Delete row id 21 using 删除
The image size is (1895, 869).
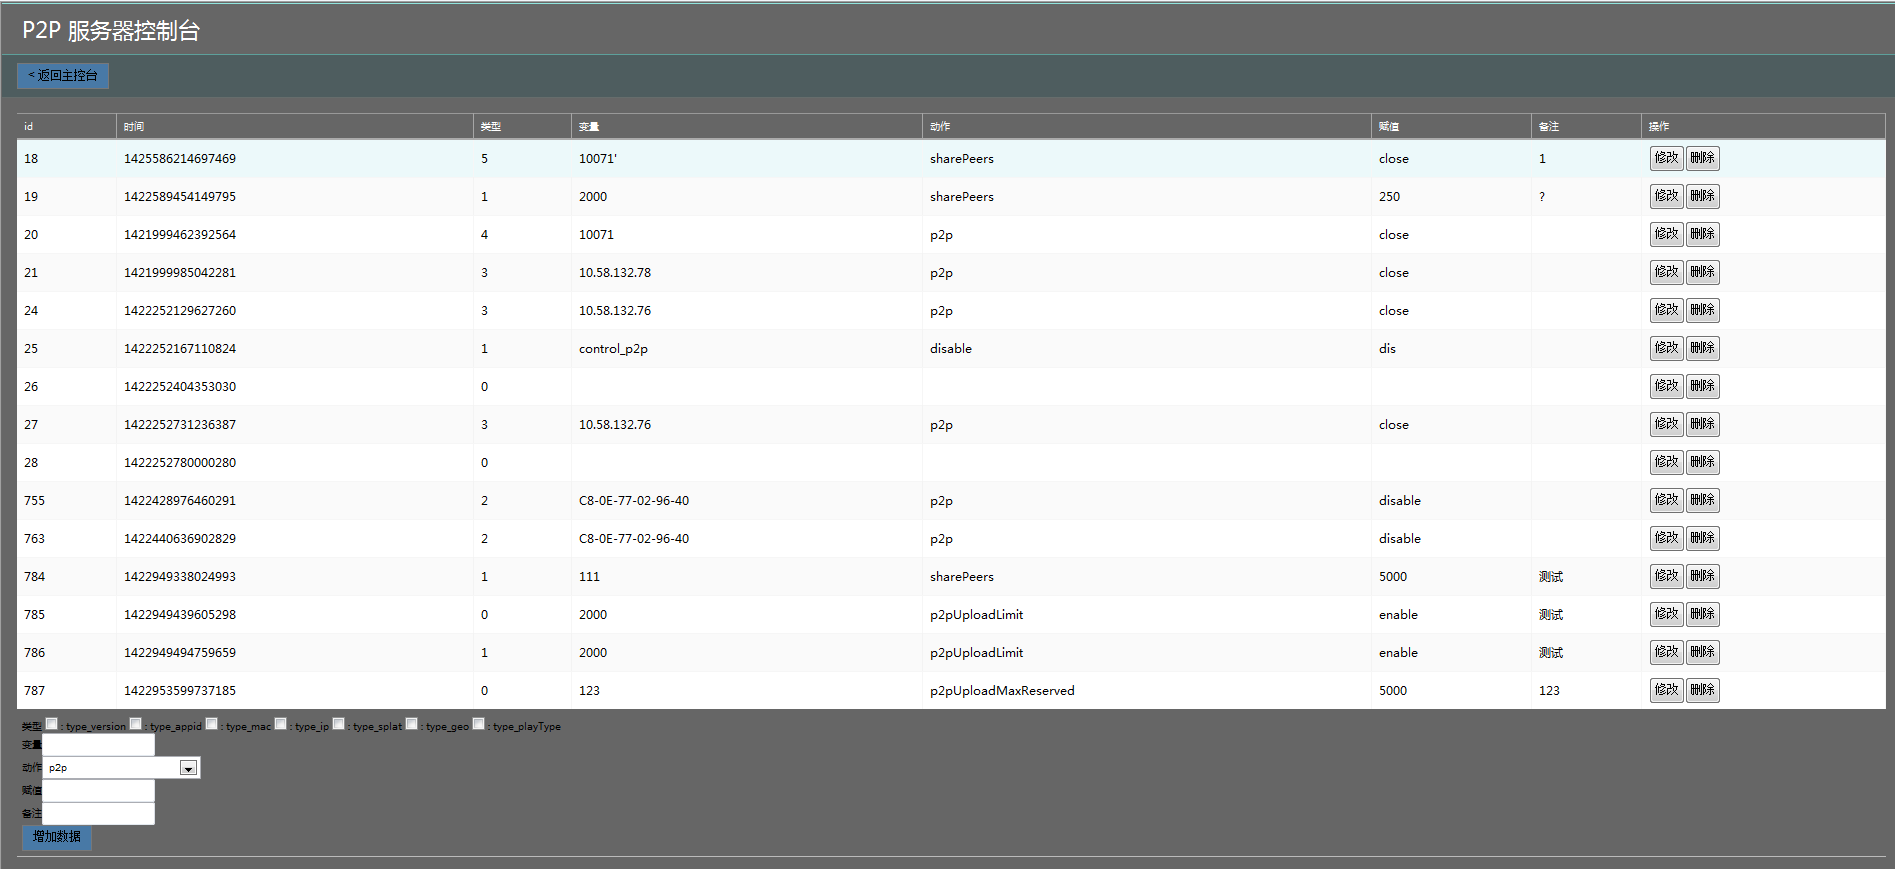coord(1702,272)
